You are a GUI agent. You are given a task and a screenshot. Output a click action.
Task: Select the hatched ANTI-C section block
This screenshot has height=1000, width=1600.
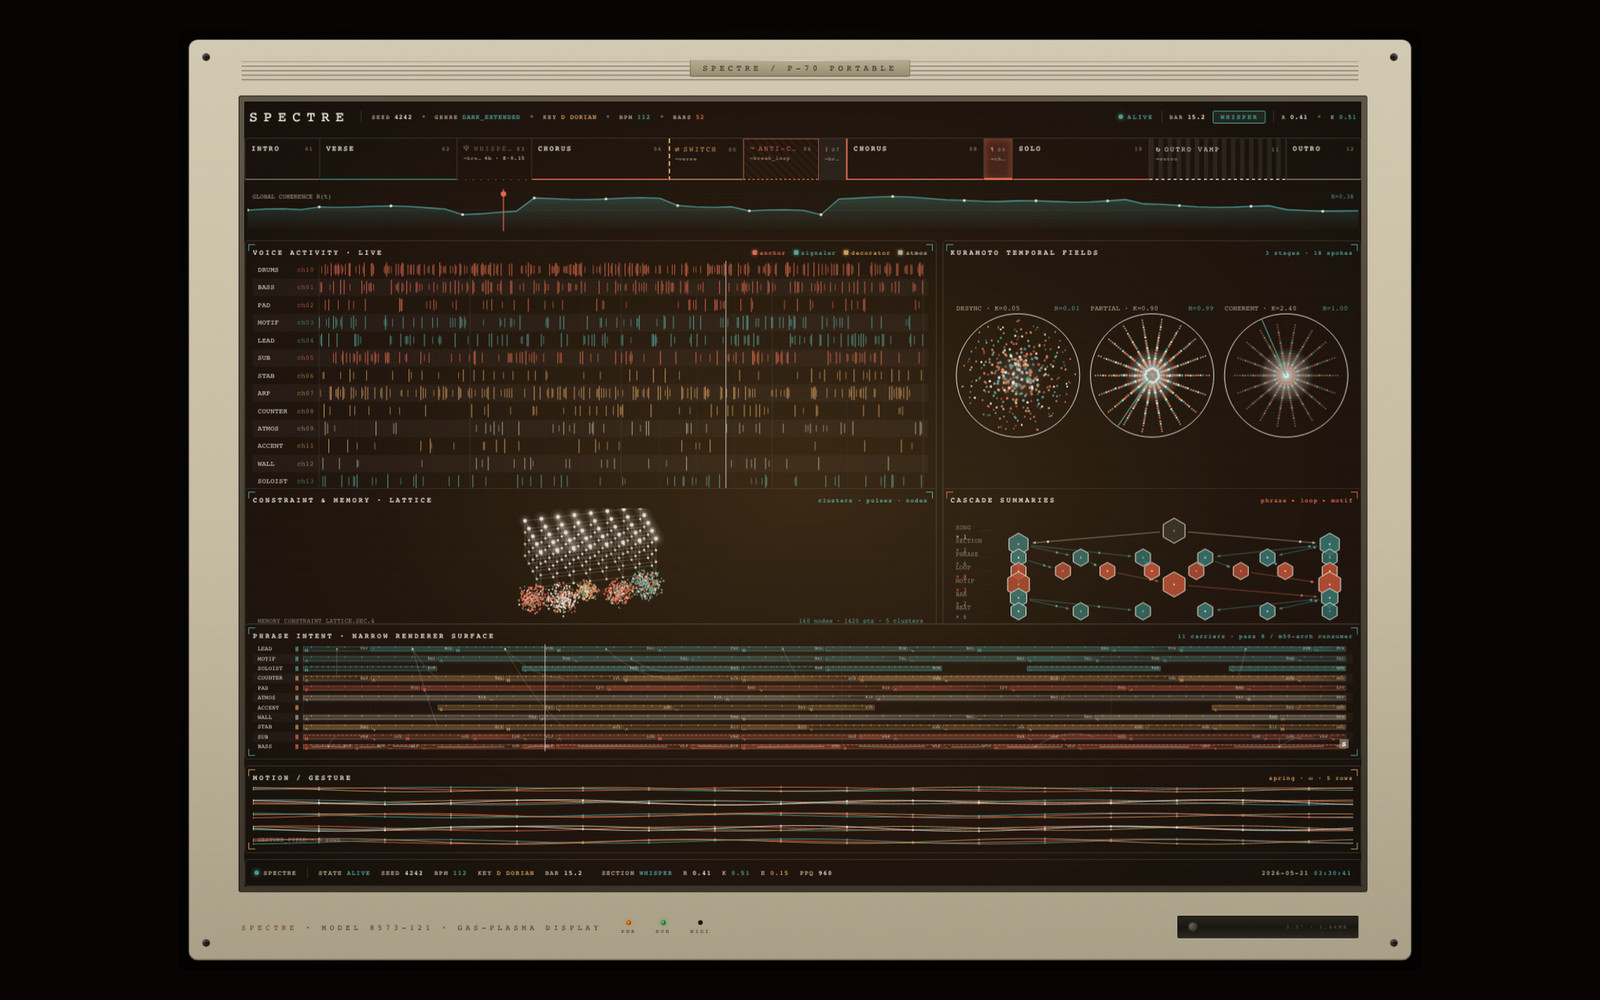(781, 159)
